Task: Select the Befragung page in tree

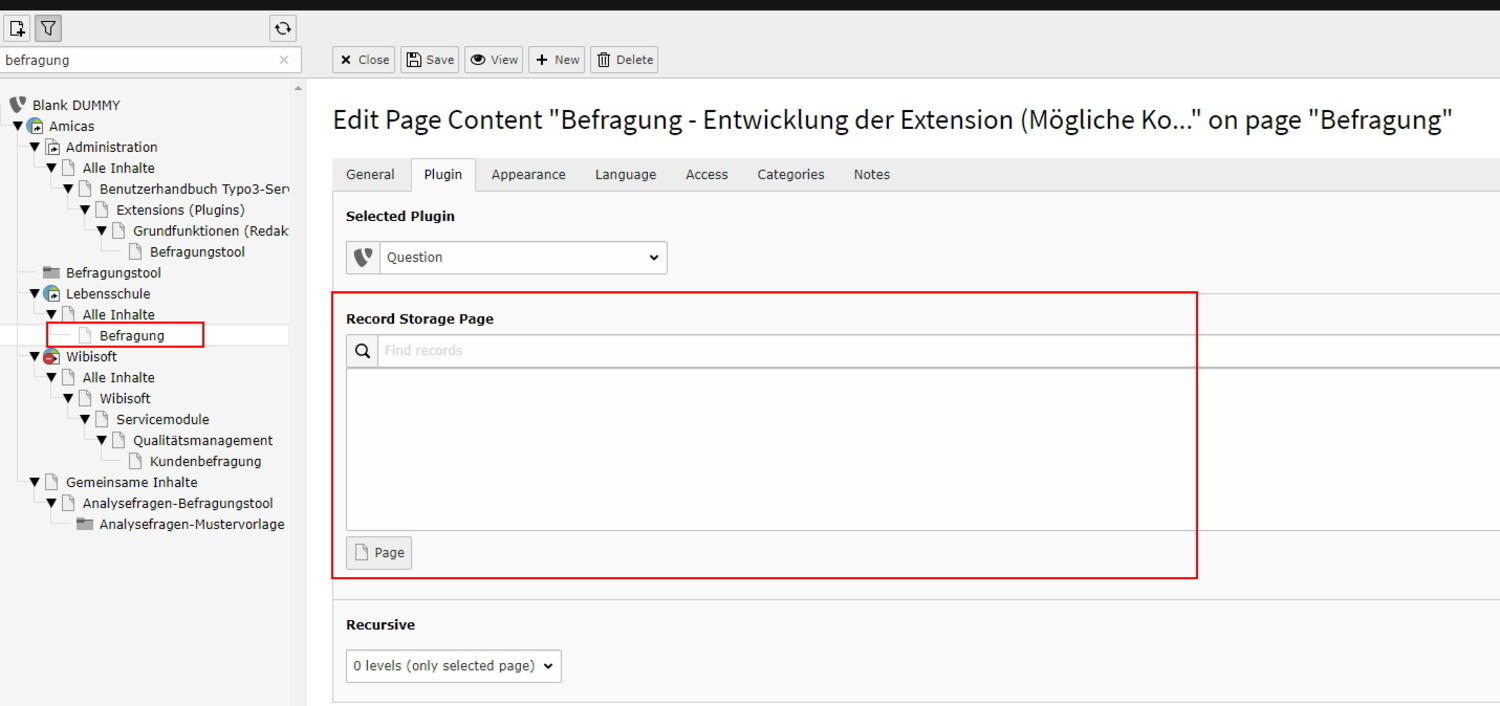Action: (x=132, y=336)
